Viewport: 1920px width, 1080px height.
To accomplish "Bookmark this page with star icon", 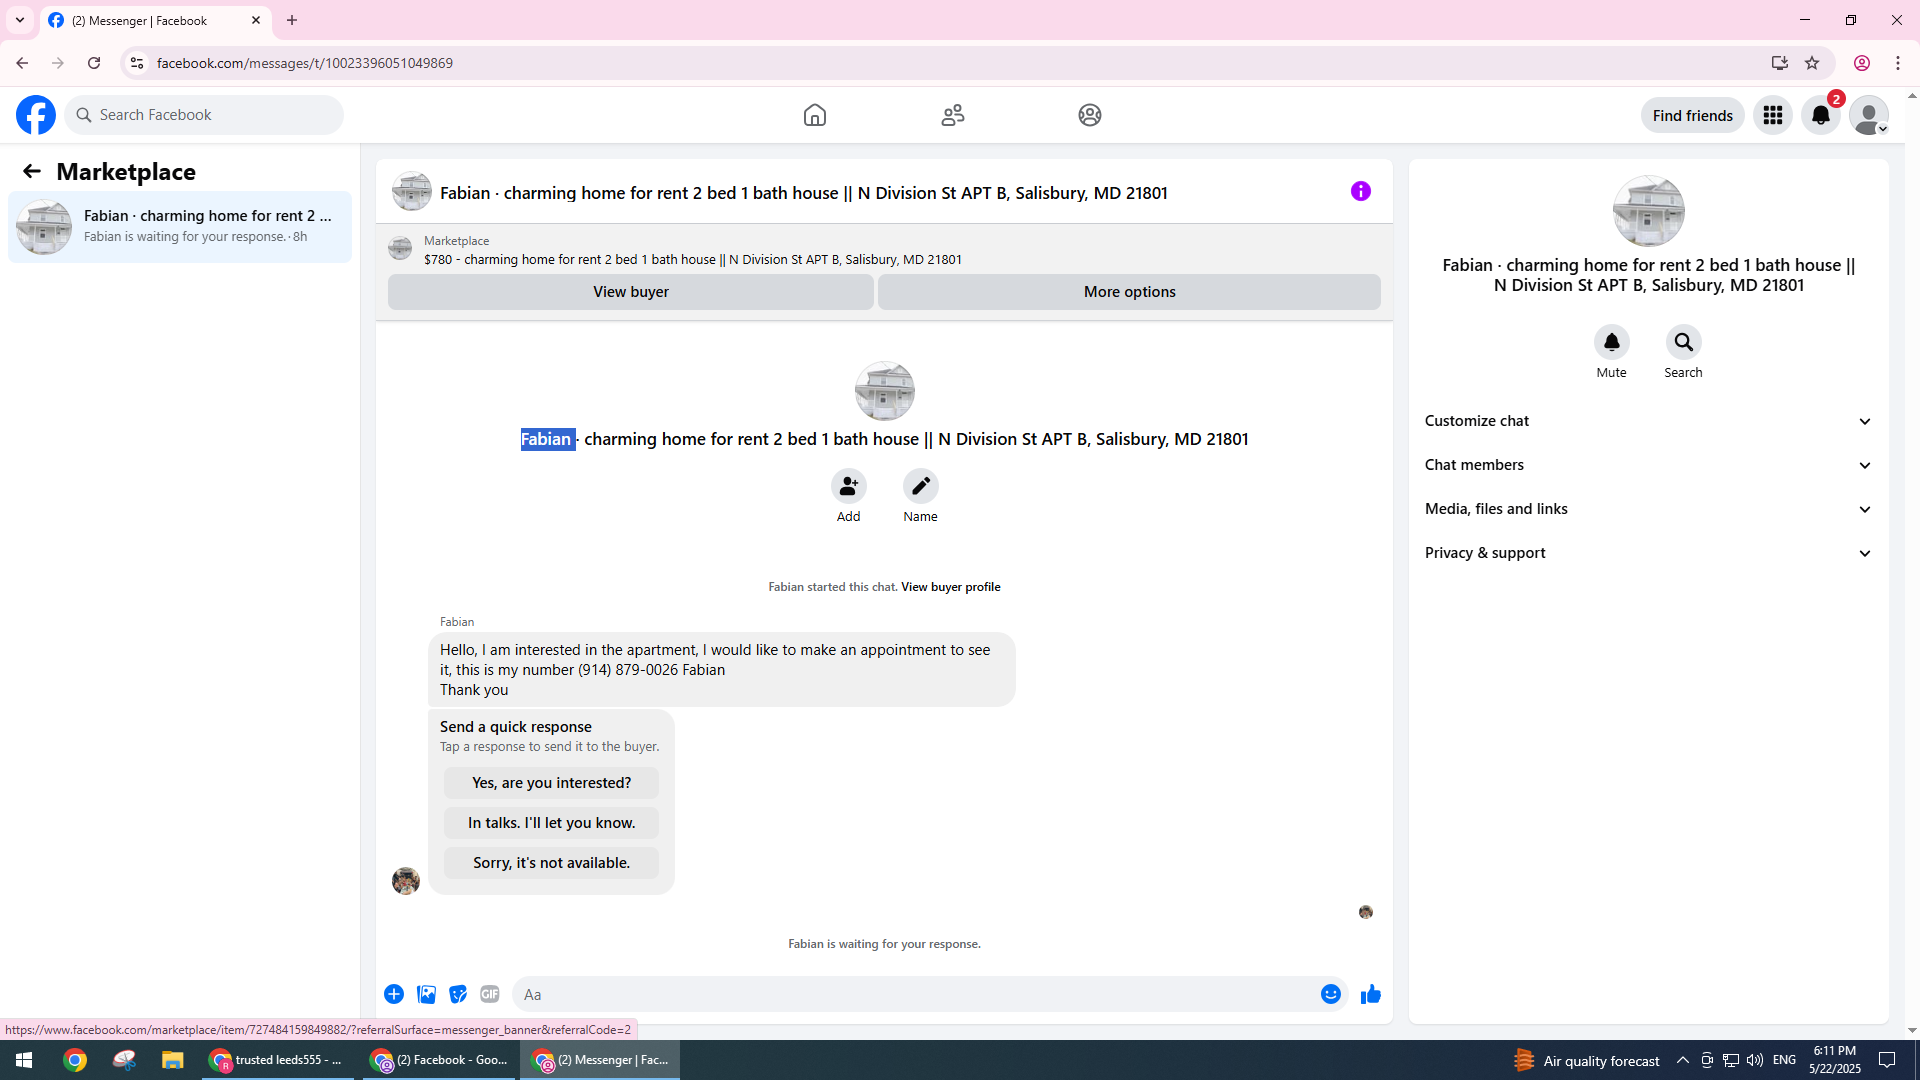I will tap(1812, 63).
